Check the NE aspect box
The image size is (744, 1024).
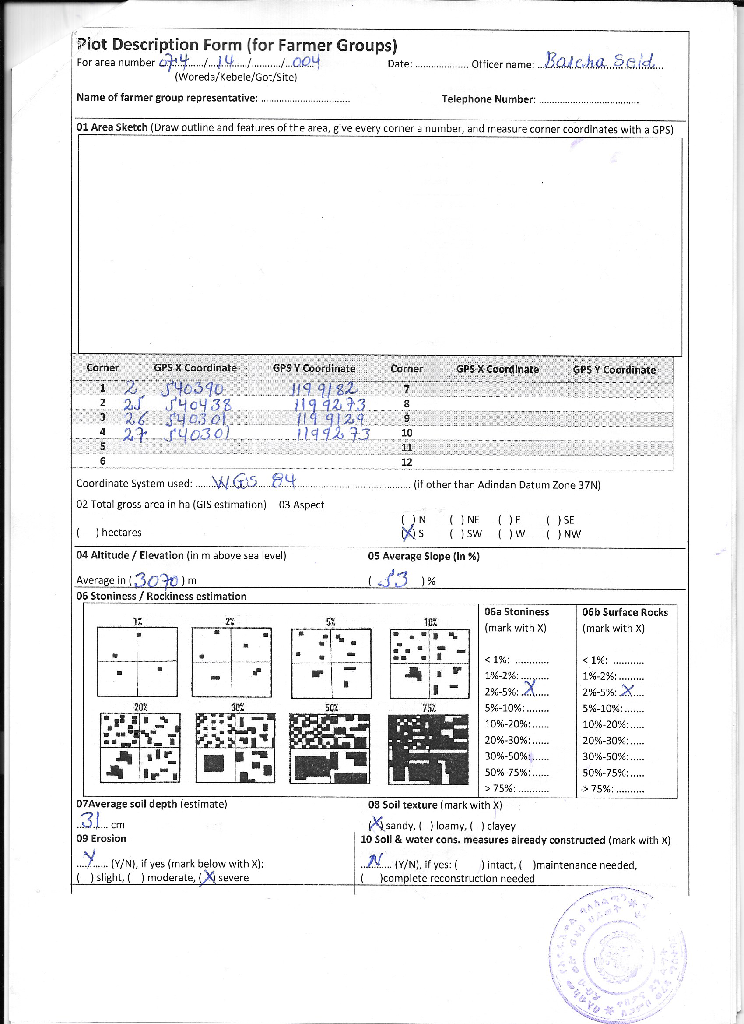[456, 520]
